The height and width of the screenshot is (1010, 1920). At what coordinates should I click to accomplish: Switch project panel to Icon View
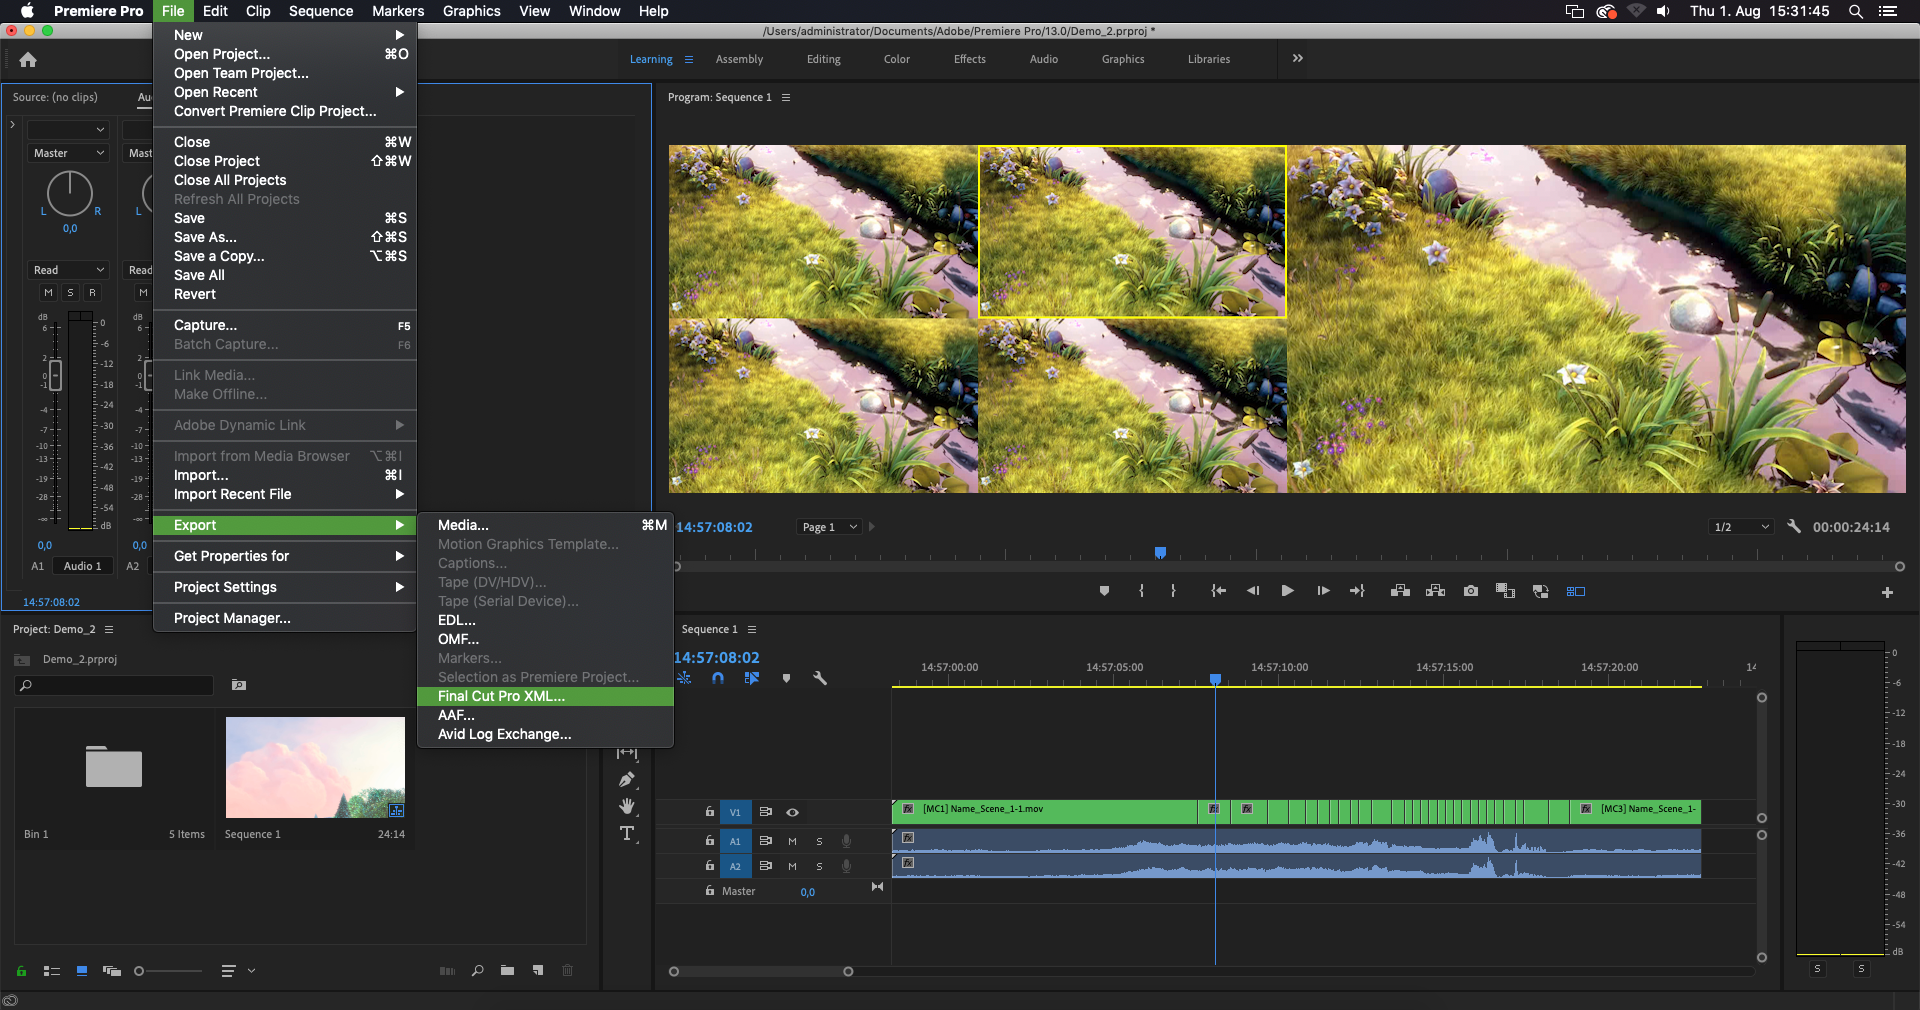(82, 971)
